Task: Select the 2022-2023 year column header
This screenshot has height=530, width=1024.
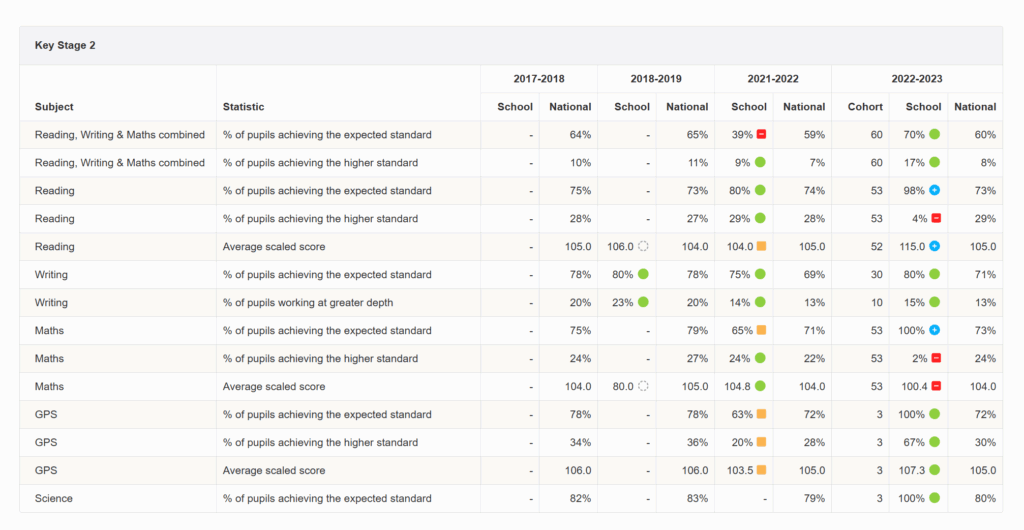Action: tap(916, 79)
